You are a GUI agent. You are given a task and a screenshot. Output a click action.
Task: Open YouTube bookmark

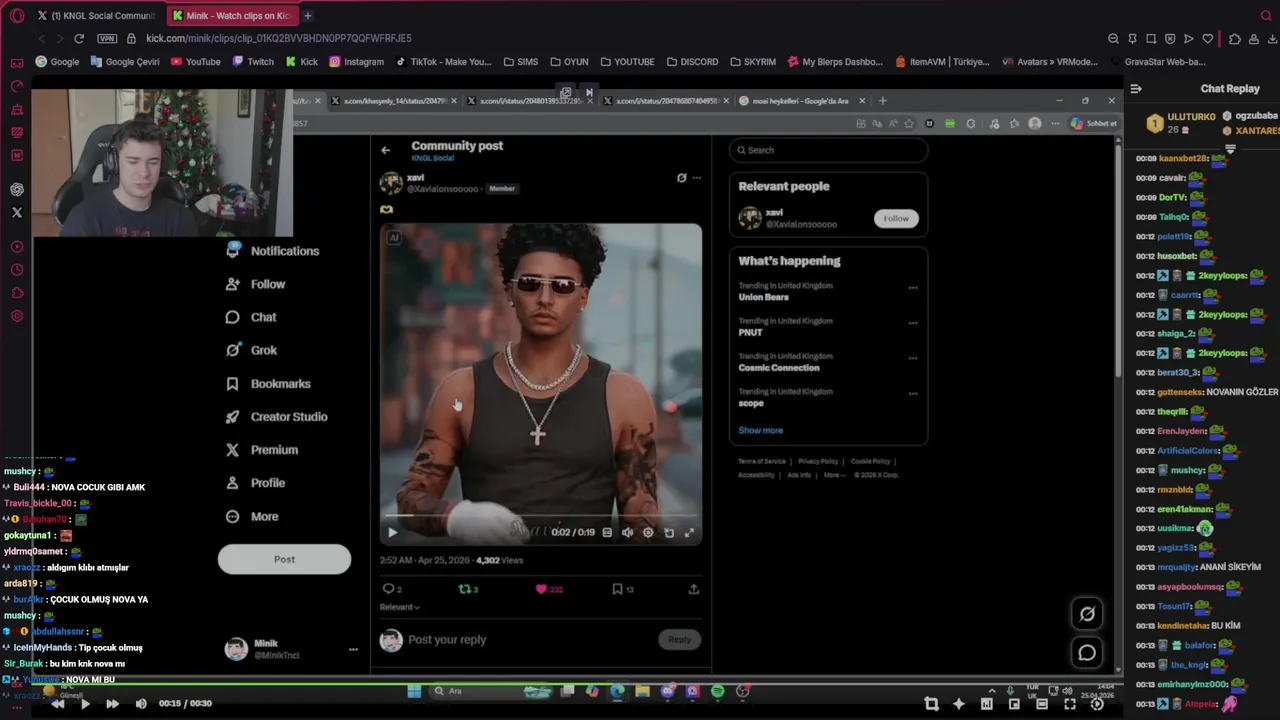[x=195, y=61]
